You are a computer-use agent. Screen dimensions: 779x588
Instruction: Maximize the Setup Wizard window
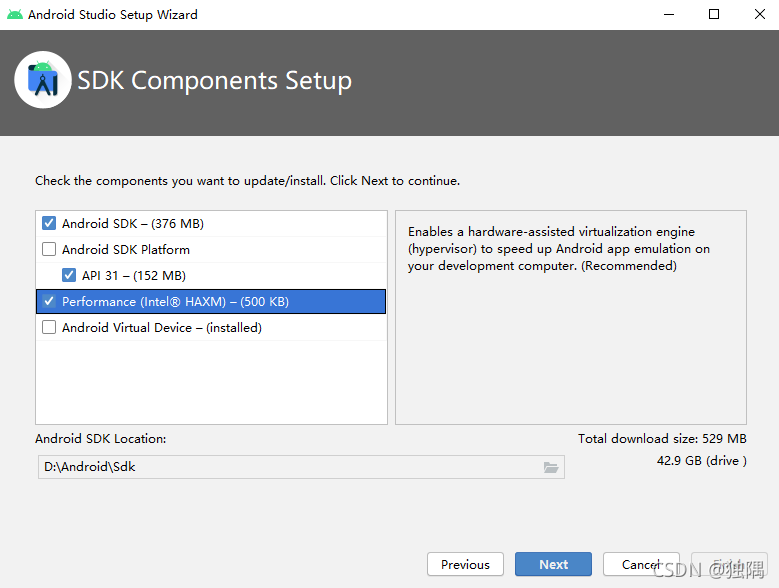point(713,14)
